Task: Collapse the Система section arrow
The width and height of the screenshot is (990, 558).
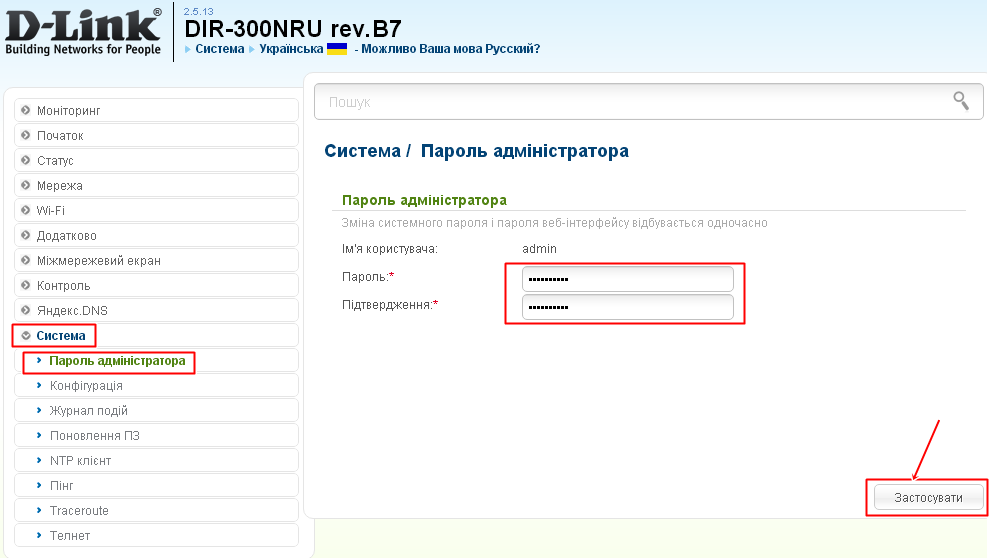Action: pyautogui.click(x=26, y=336)
